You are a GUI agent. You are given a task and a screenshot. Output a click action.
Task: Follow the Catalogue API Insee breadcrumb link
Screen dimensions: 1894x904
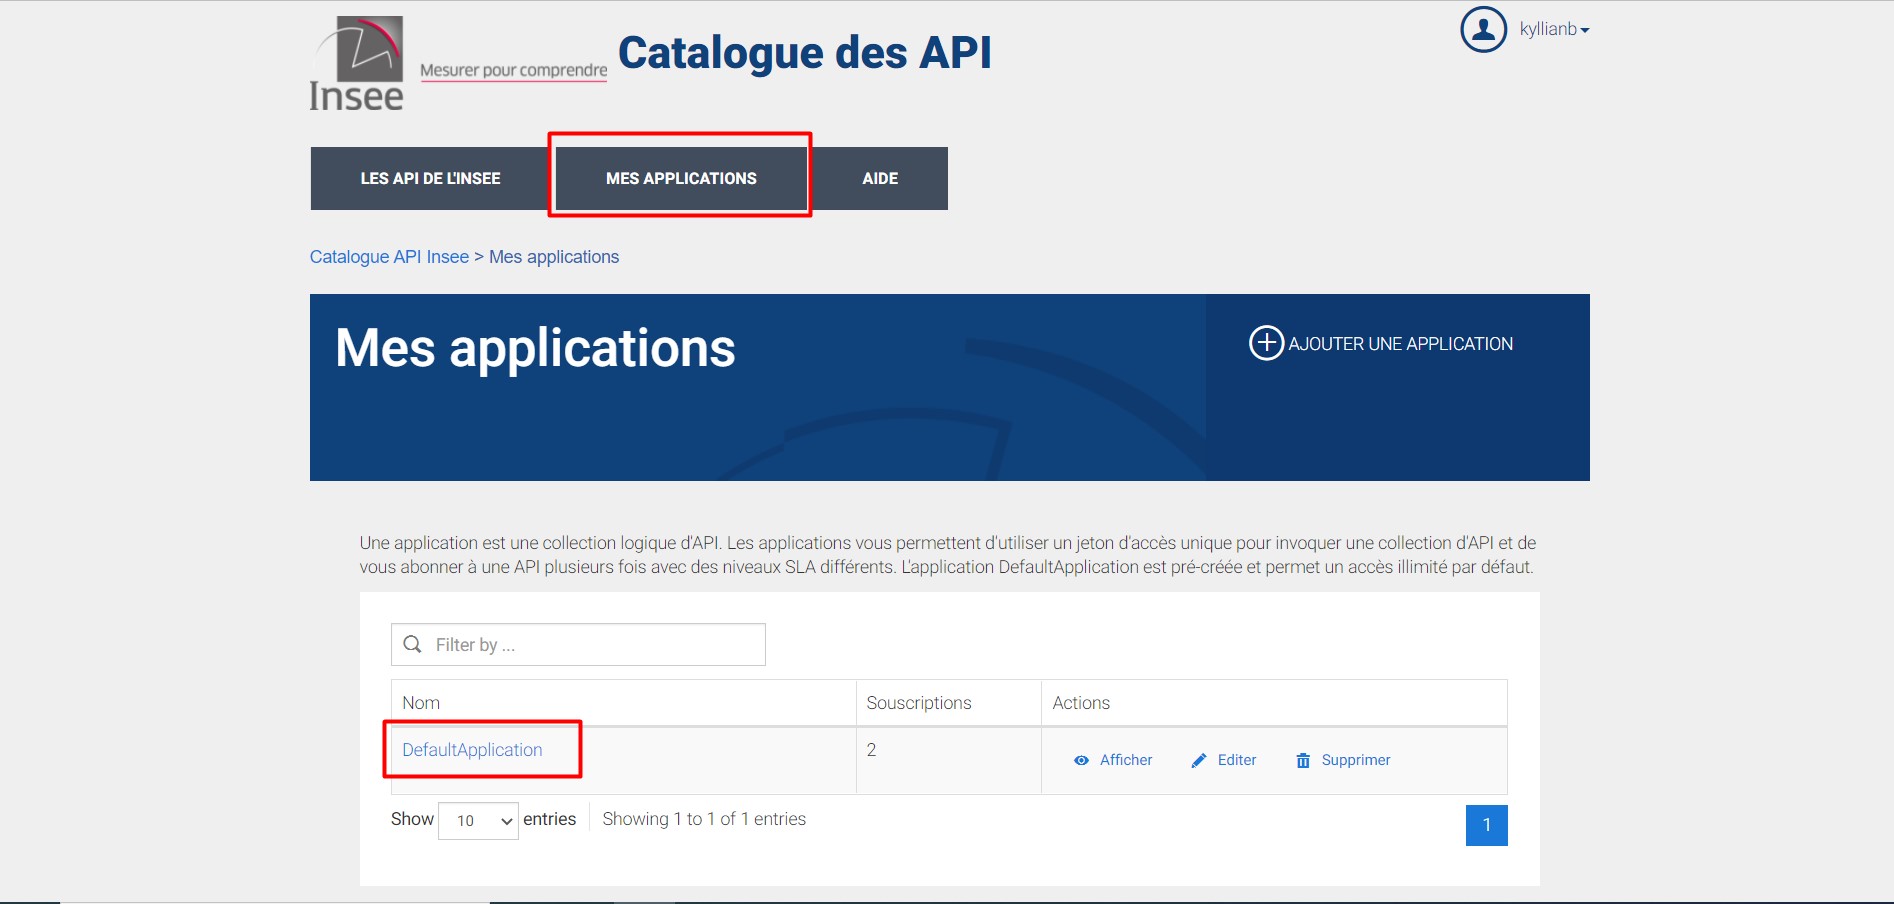389,257
